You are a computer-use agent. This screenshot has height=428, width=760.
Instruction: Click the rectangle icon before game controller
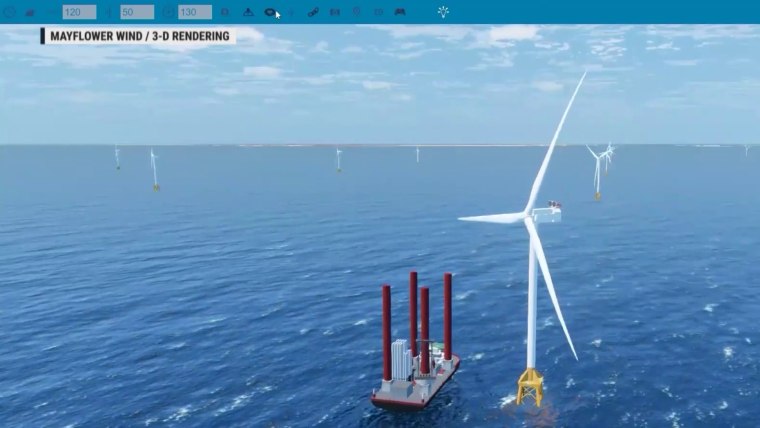pyautogui.click(x=379, y=12)
